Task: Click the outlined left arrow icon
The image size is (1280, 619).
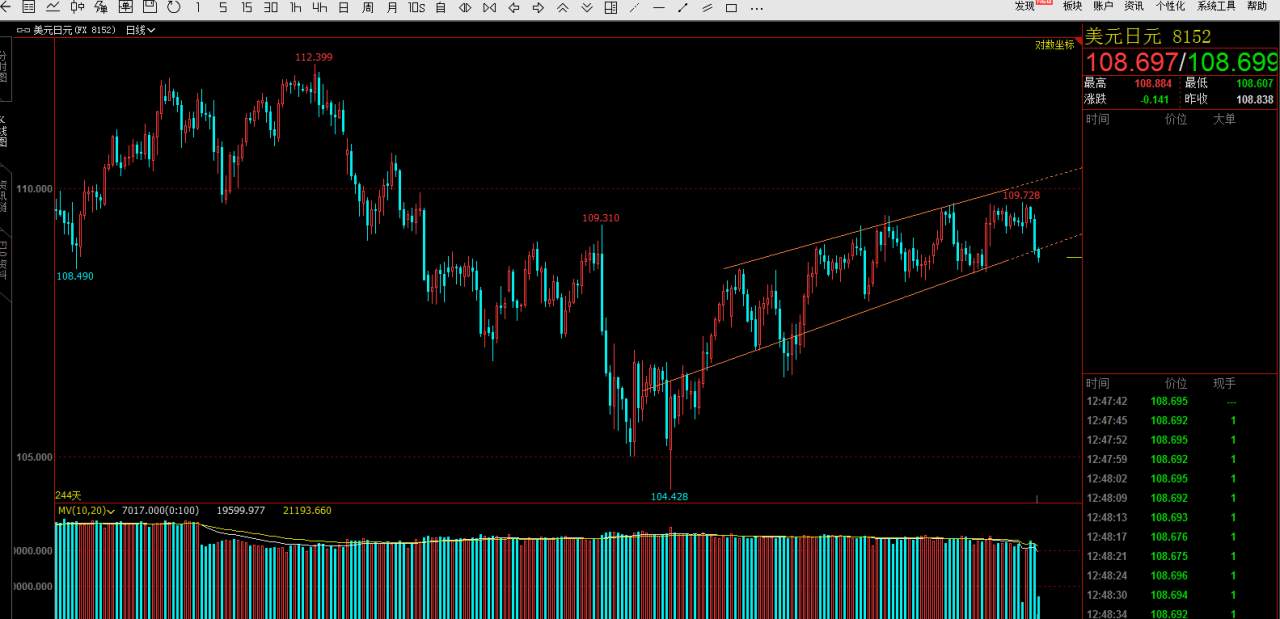Action: click(513, 7)
